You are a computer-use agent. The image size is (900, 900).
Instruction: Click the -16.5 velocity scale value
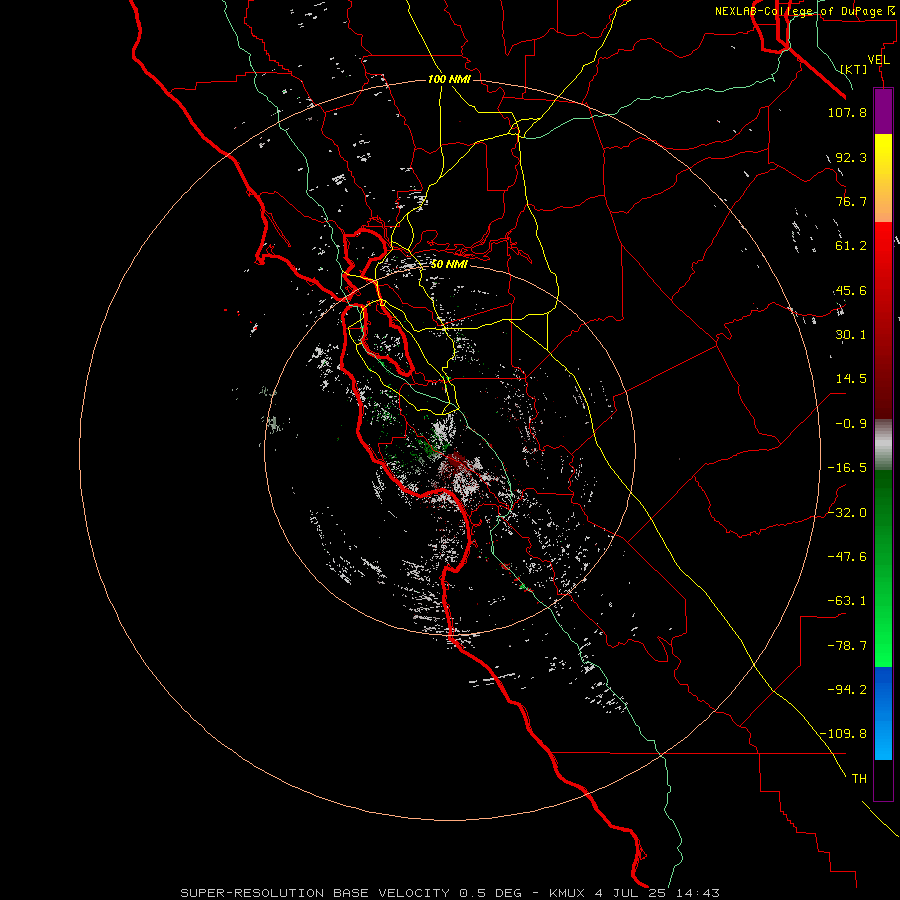pyautogui.click(x=847, y=468)
